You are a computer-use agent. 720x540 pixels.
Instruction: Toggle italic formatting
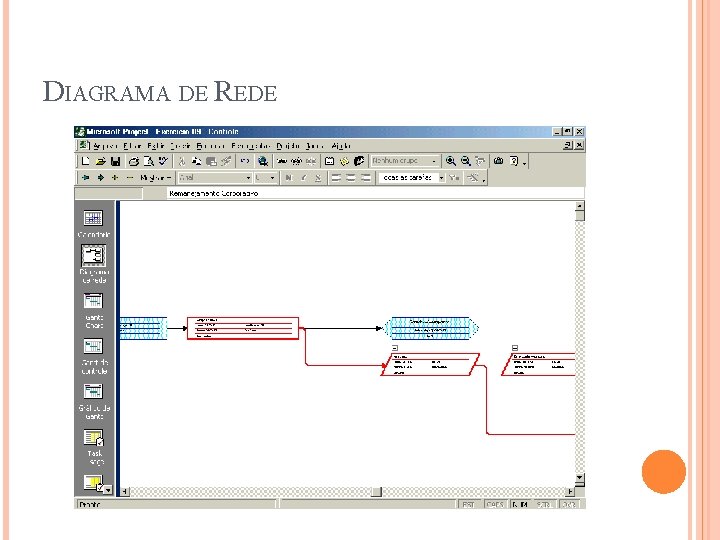303,177
